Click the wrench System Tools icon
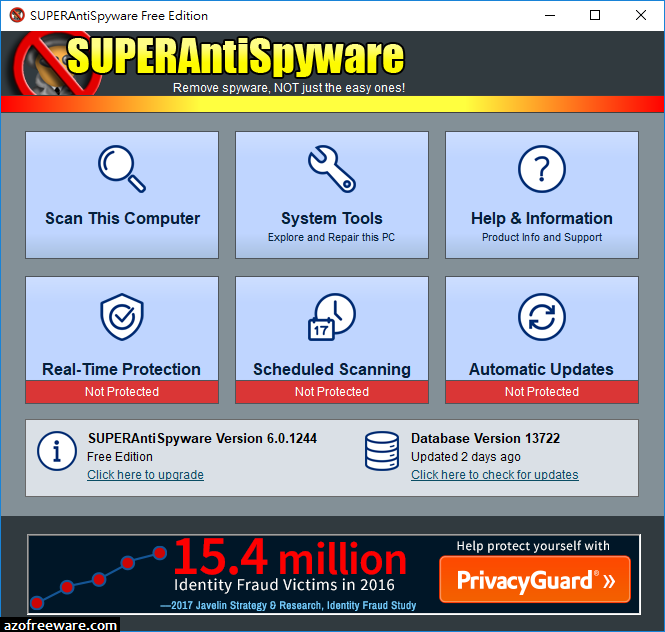Image resolution: width=665 pixels, height=632 pixels. (332, 169)
